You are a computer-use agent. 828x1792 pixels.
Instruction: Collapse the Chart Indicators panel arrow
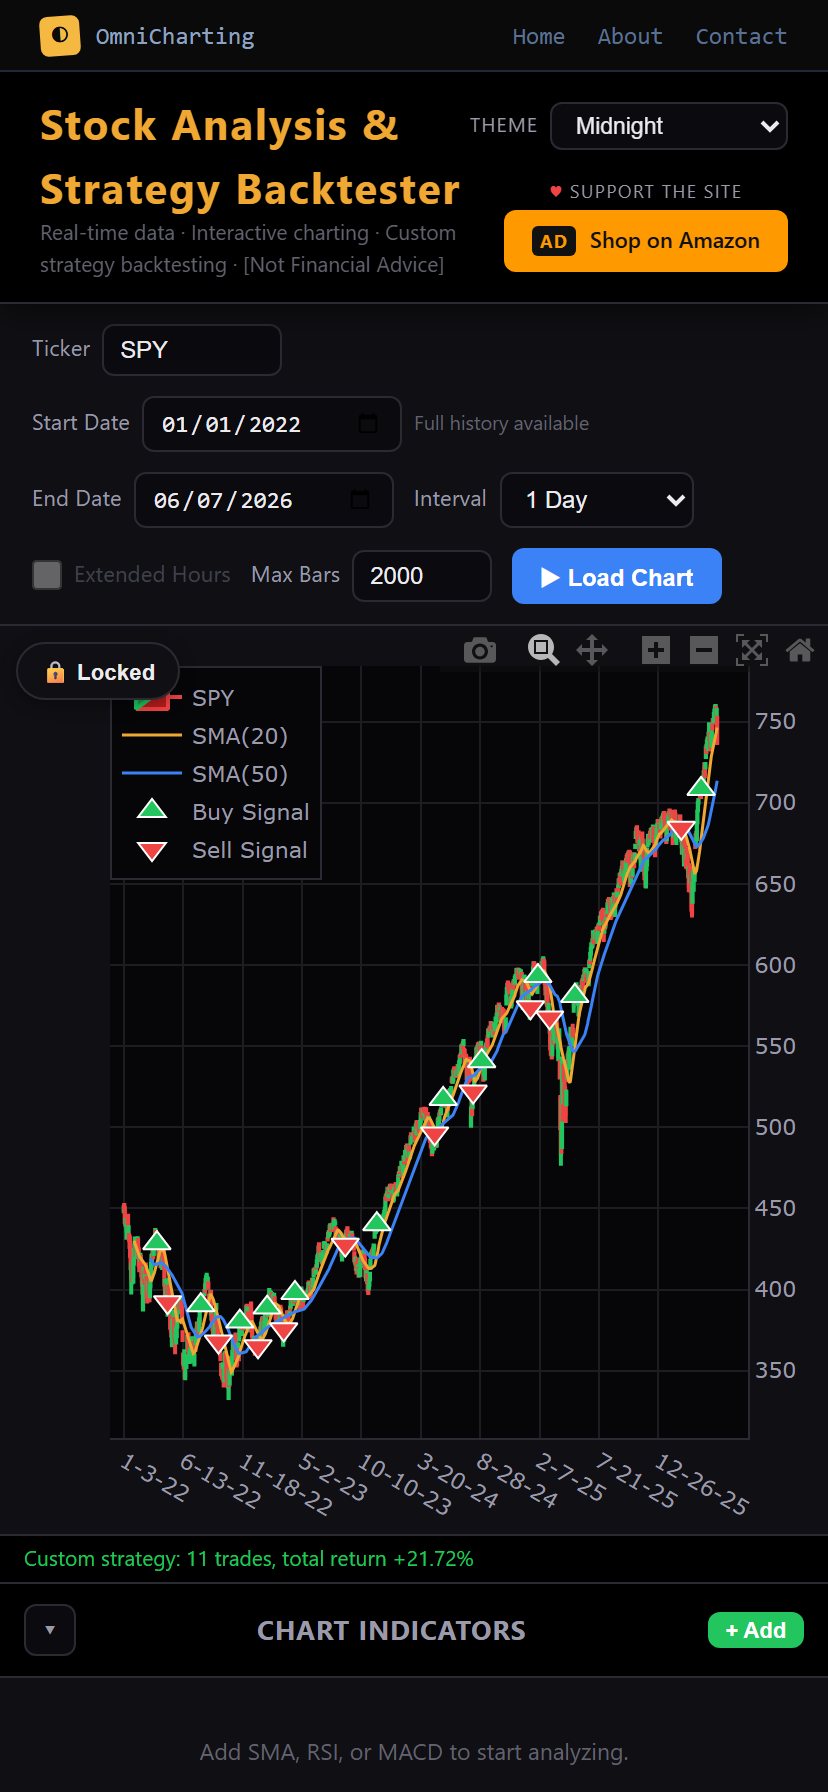(50, 1630)
